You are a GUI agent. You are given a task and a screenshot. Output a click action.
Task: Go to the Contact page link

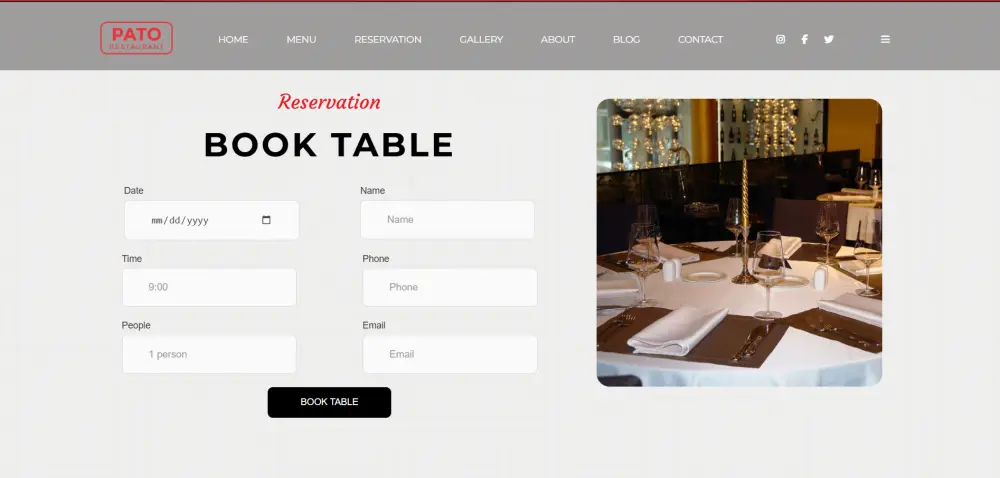click(x=700, y=40)
